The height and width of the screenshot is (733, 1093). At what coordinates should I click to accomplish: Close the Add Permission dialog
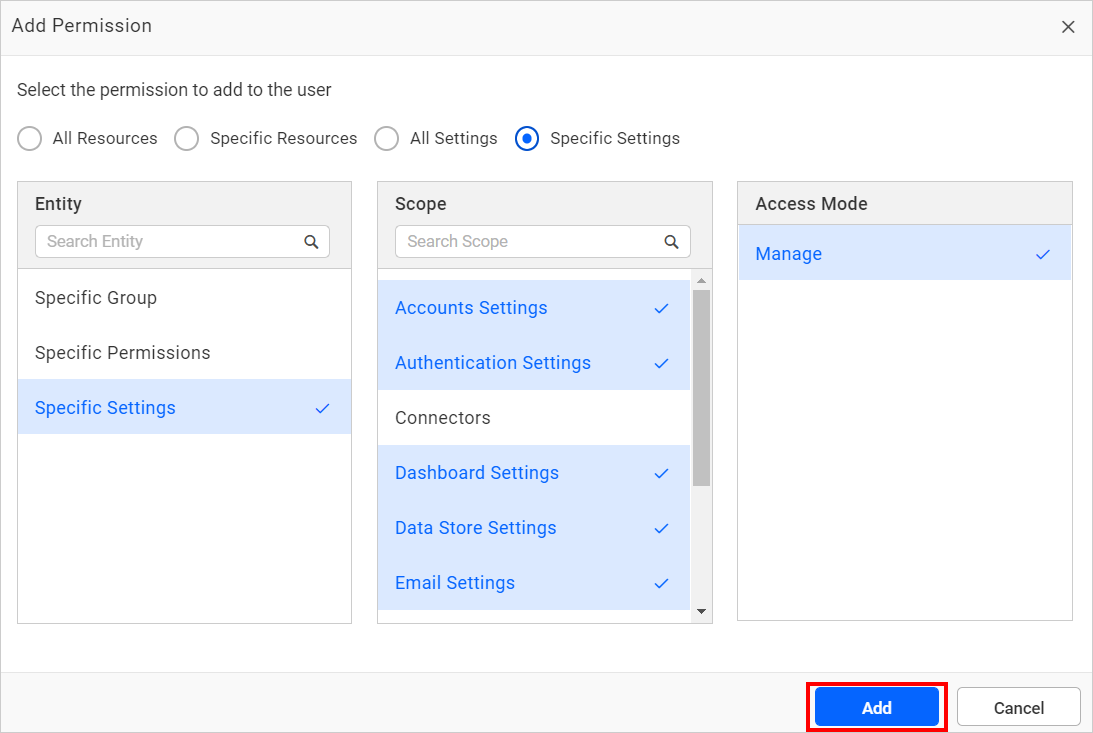pos(1068,27)
